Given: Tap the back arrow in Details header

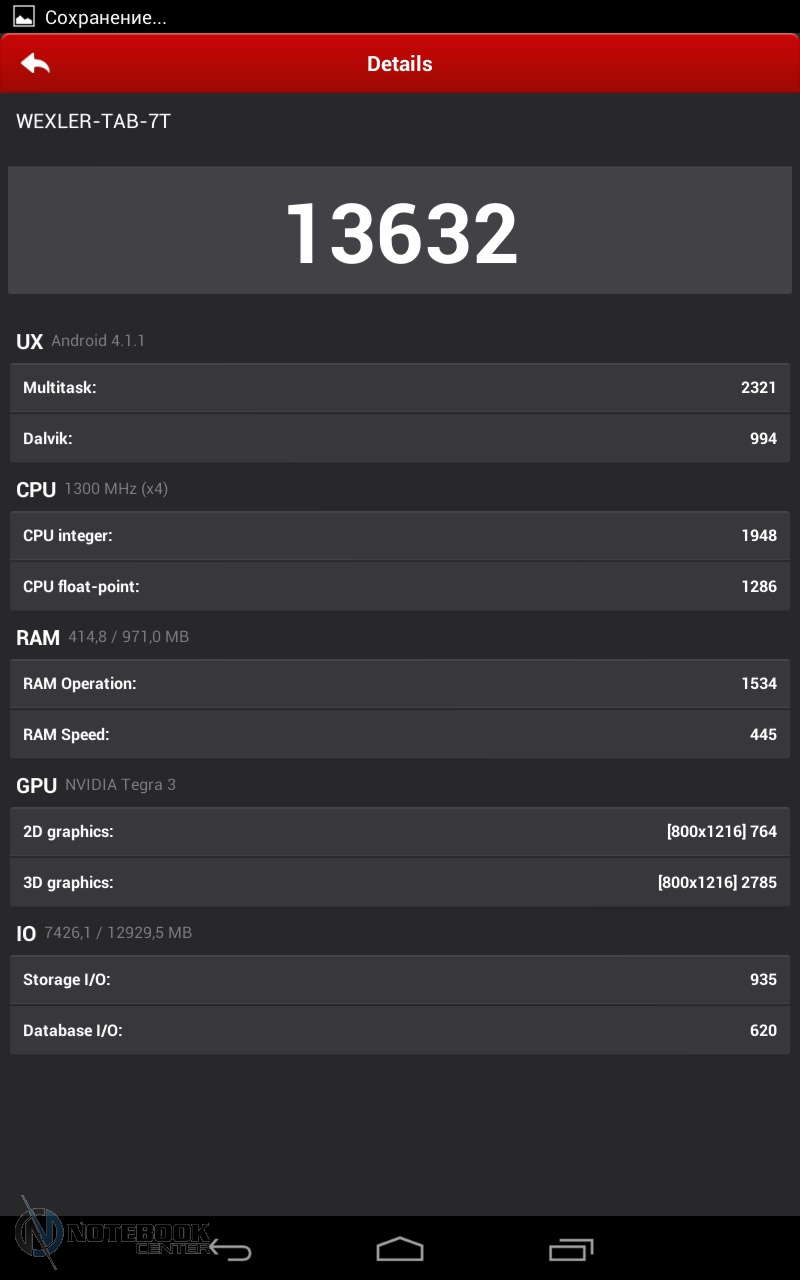Looking at the screenshot, I should tap(36, 64).
